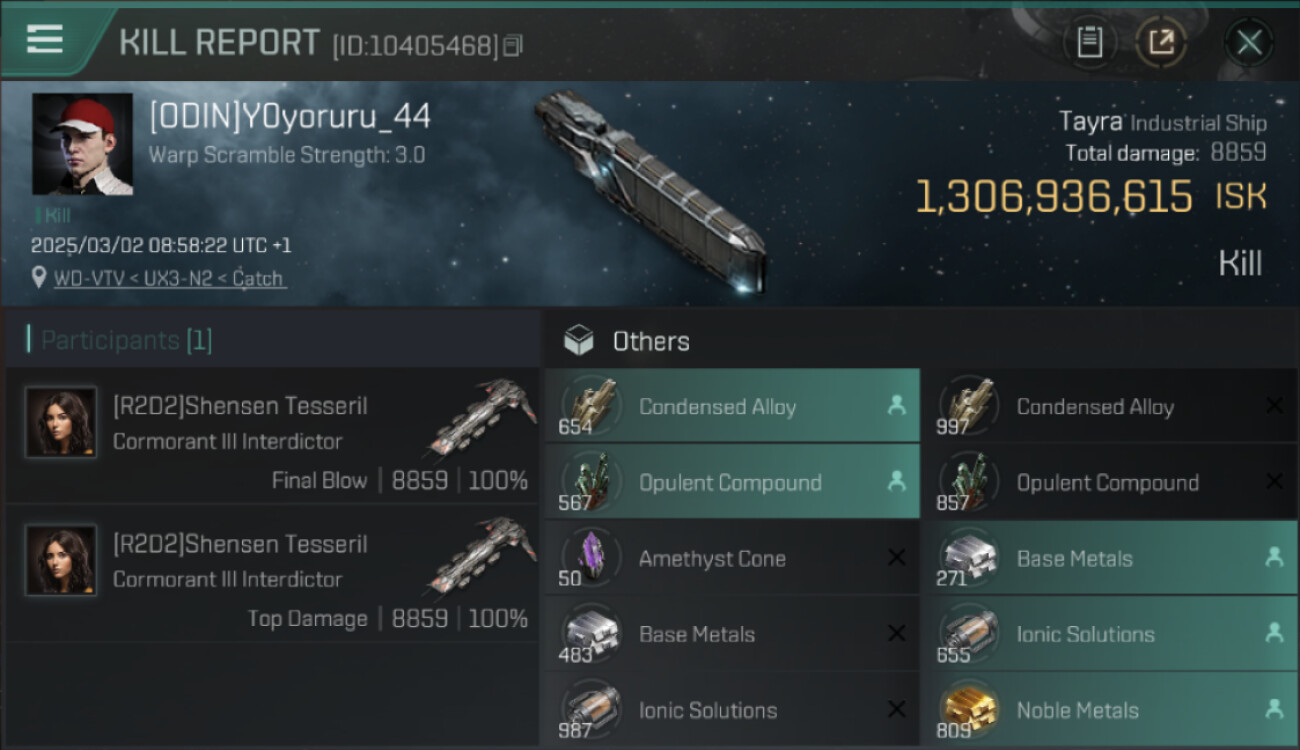Click the X marker on Amethyst Cone
This screenshot has height=750, width=1300.
[x=896, y=558]
